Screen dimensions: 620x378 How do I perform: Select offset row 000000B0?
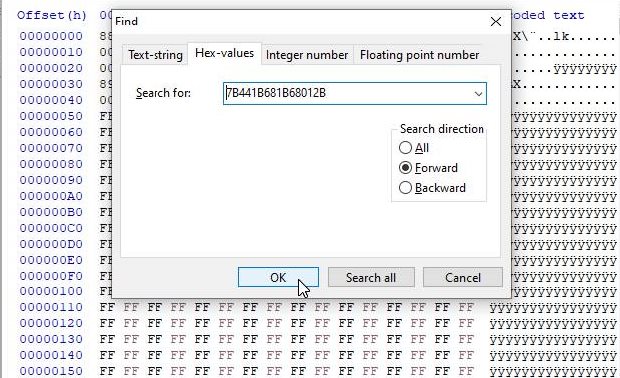pyautogui.click(x=51, y=212)
